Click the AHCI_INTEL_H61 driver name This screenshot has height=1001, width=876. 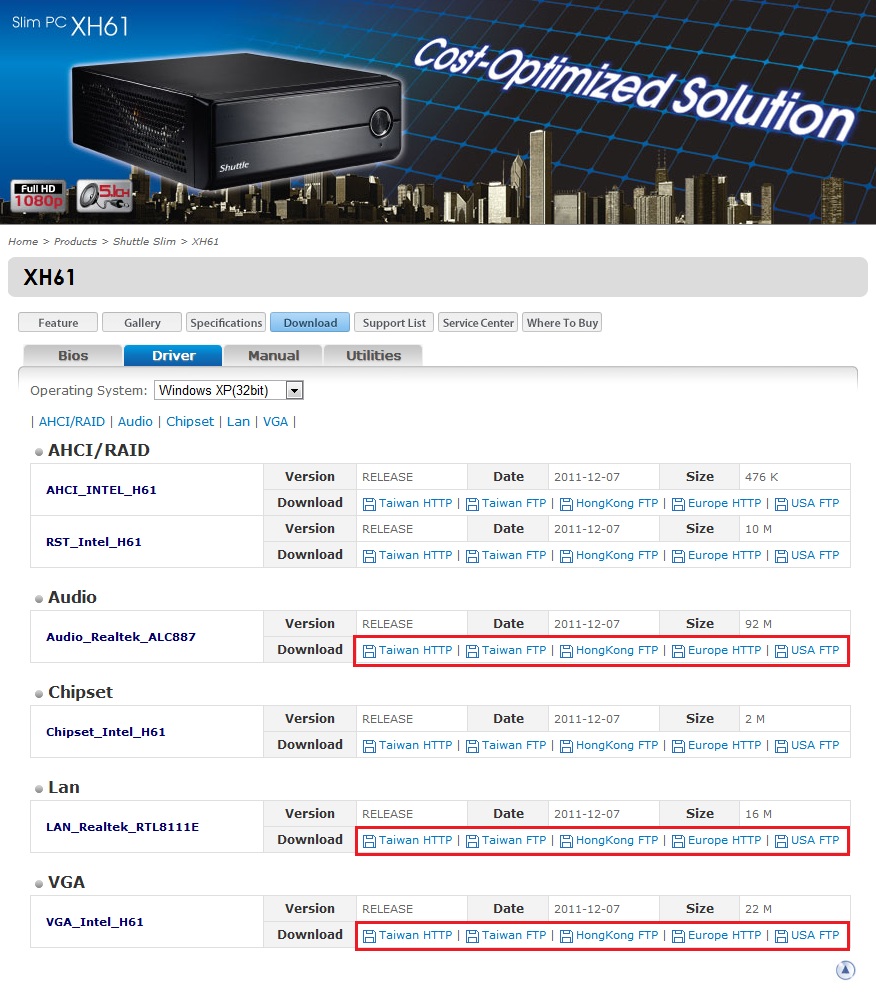click(x=101, y=490)
